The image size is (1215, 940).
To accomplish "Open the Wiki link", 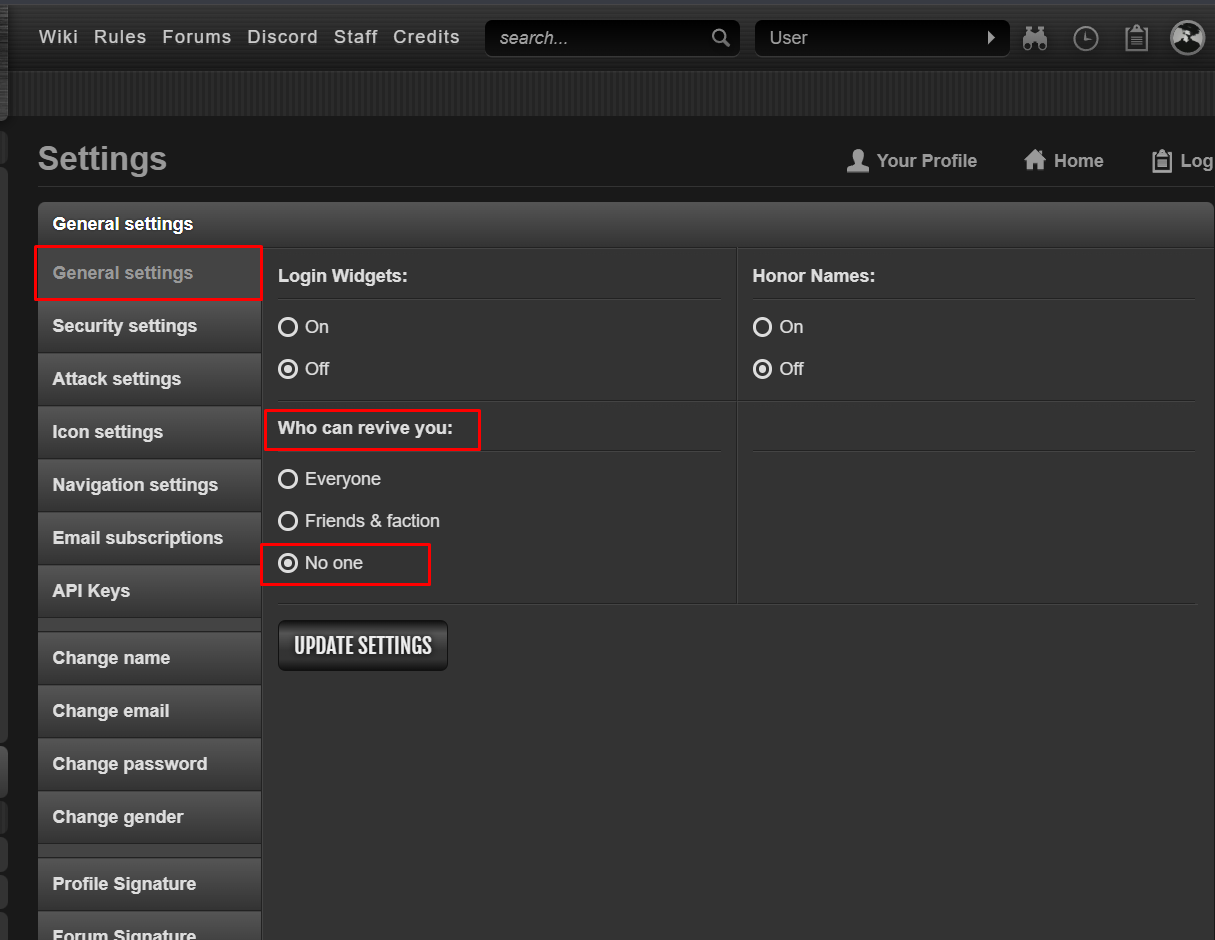I will (58, 37).
